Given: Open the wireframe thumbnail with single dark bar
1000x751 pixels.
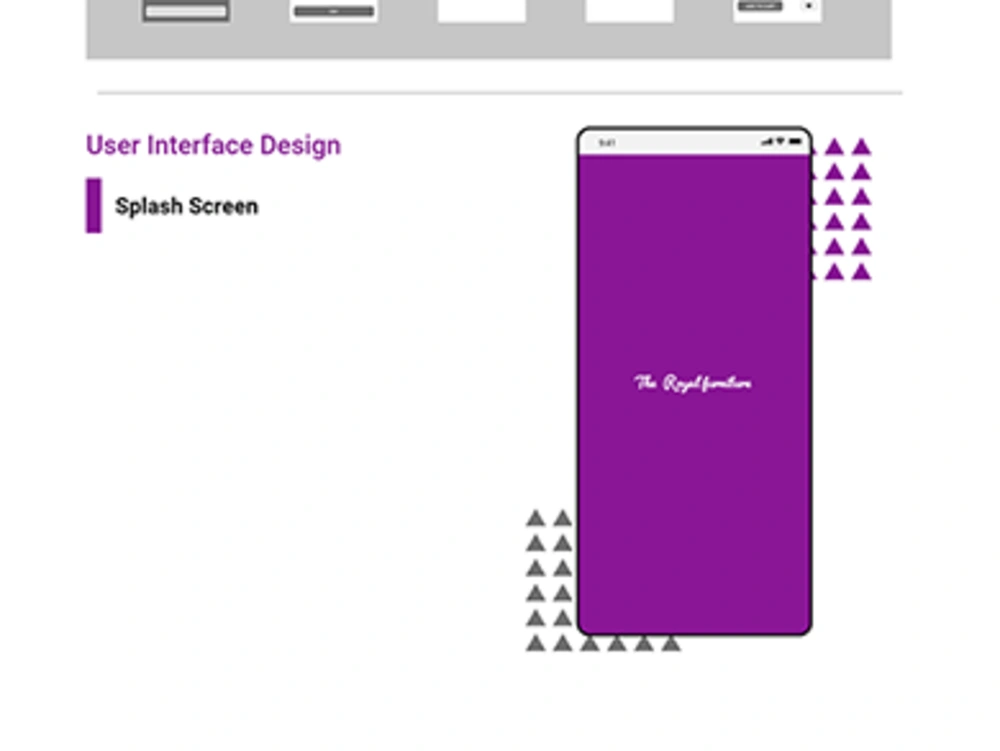Looking at the screenshot, I should pyautogui.click(x=334, y=11).
